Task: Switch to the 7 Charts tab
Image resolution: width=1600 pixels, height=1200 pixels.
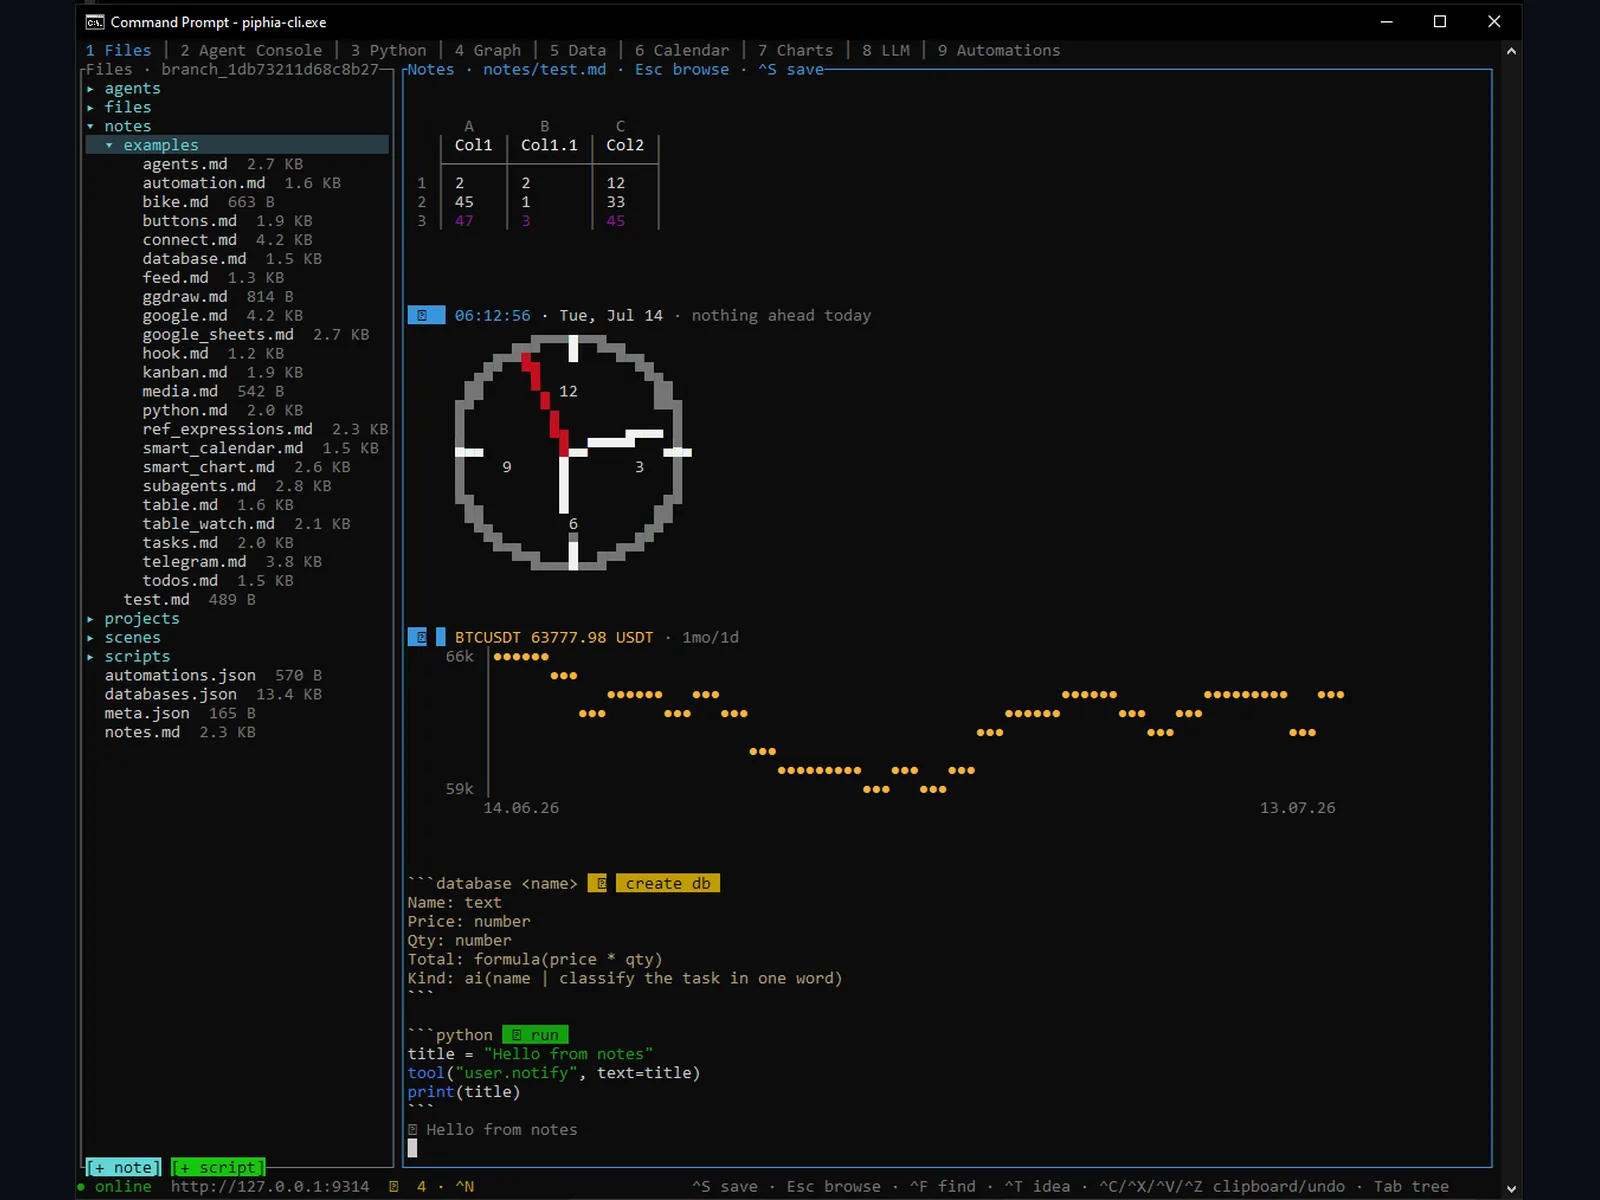Action: [x=795, y=51]
